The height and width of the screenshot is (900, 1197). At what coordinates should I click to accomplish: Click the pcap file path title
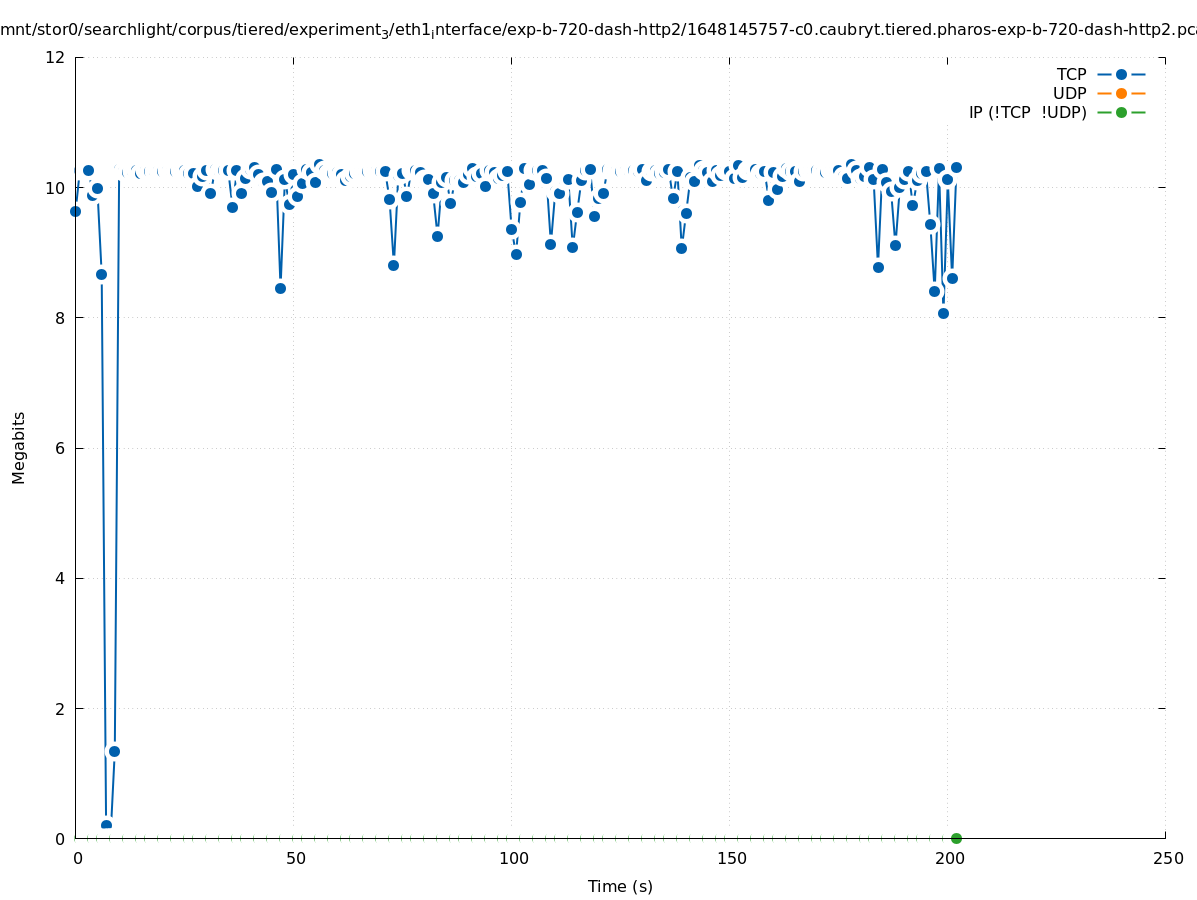pyautogui.click(x=598, y=30)
